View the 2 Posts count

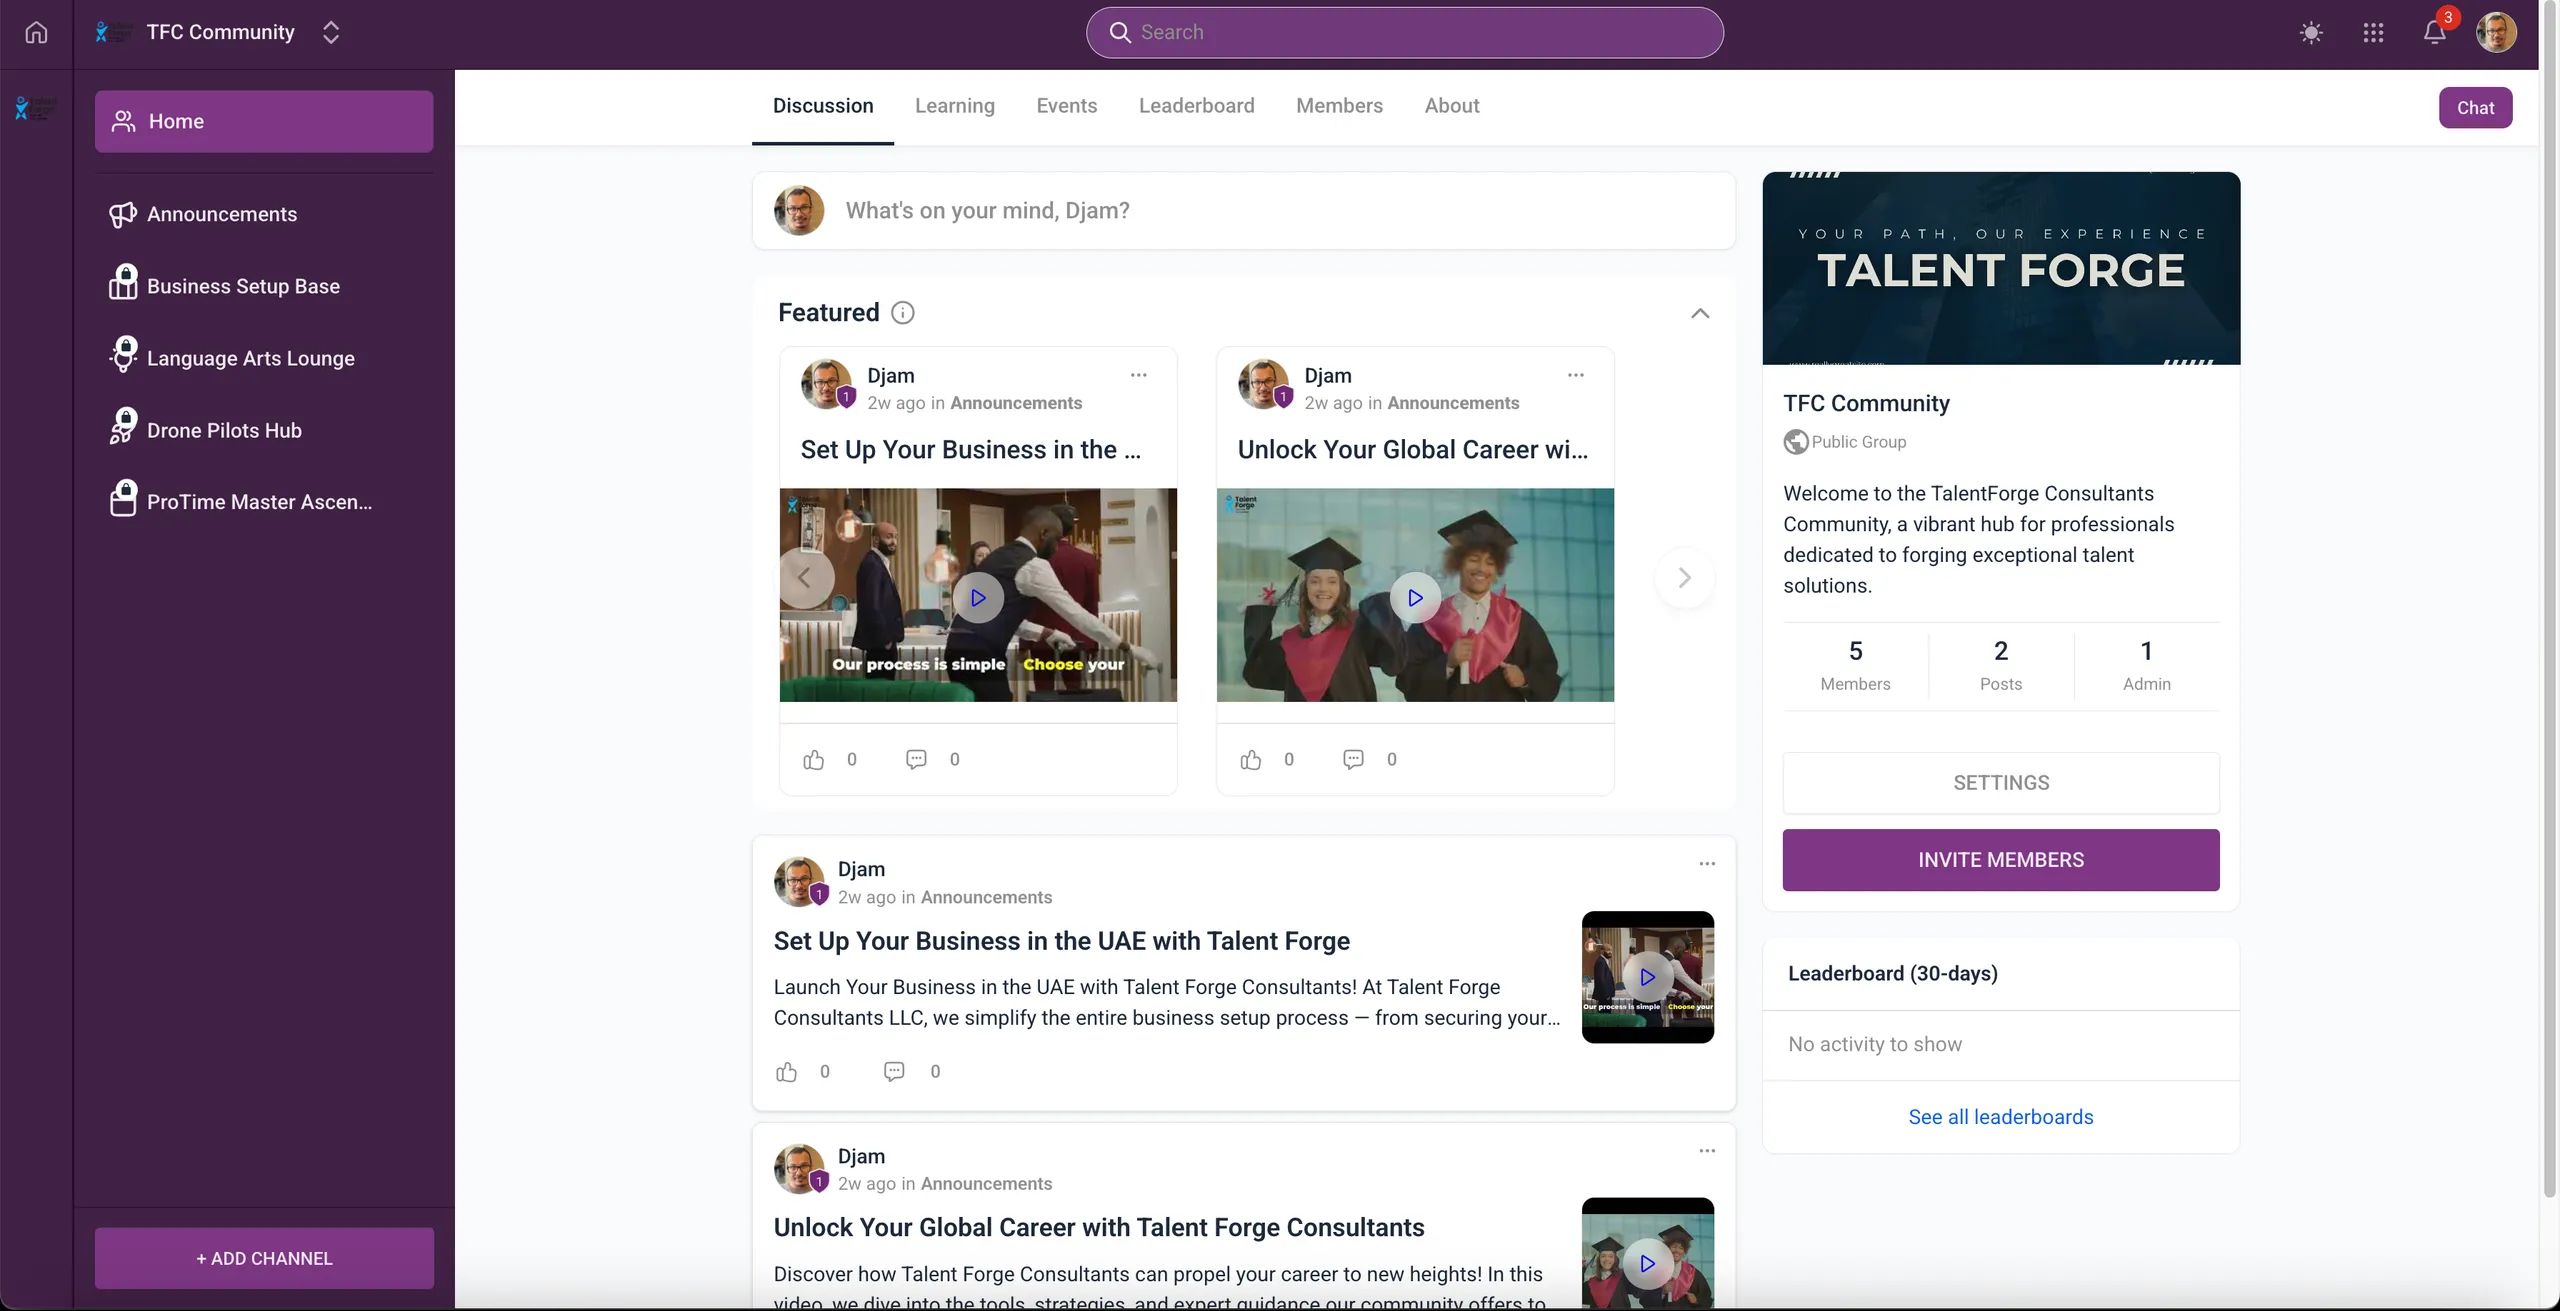point(2001,665)
